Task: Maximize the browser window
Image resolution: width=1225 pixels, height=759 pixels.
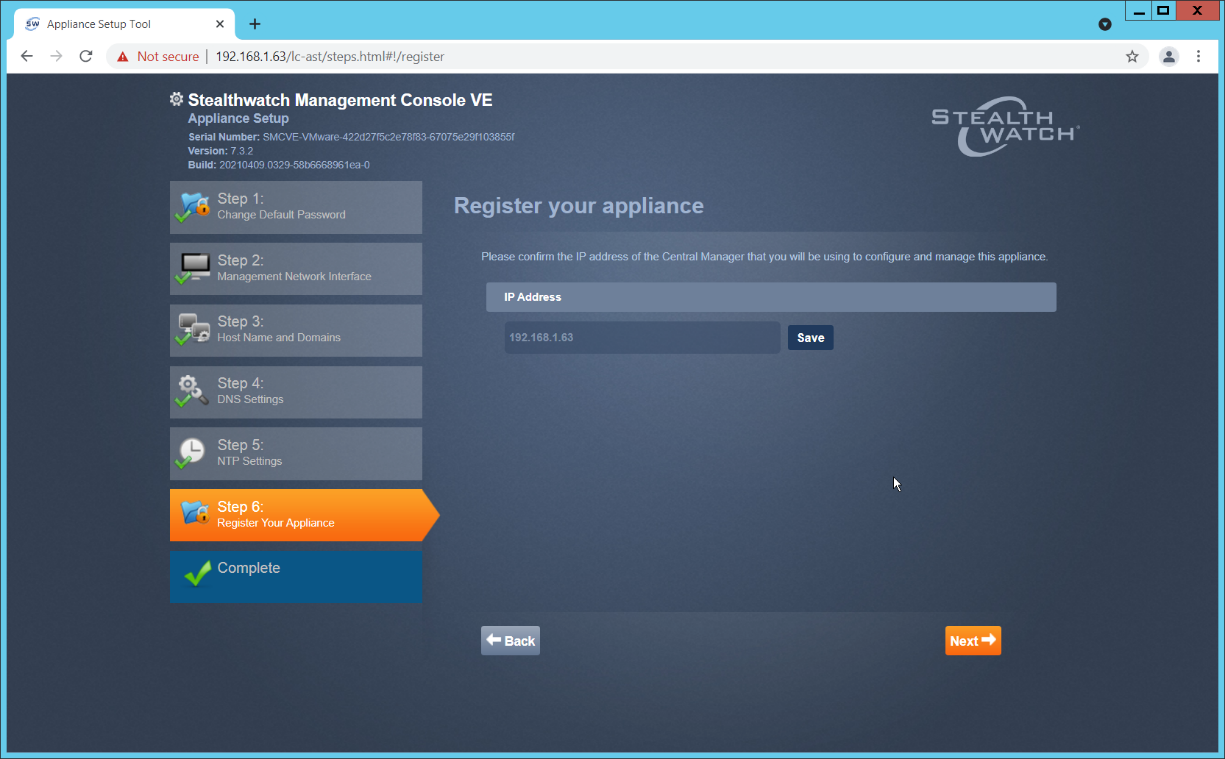Action: [x=1163, y=11]
